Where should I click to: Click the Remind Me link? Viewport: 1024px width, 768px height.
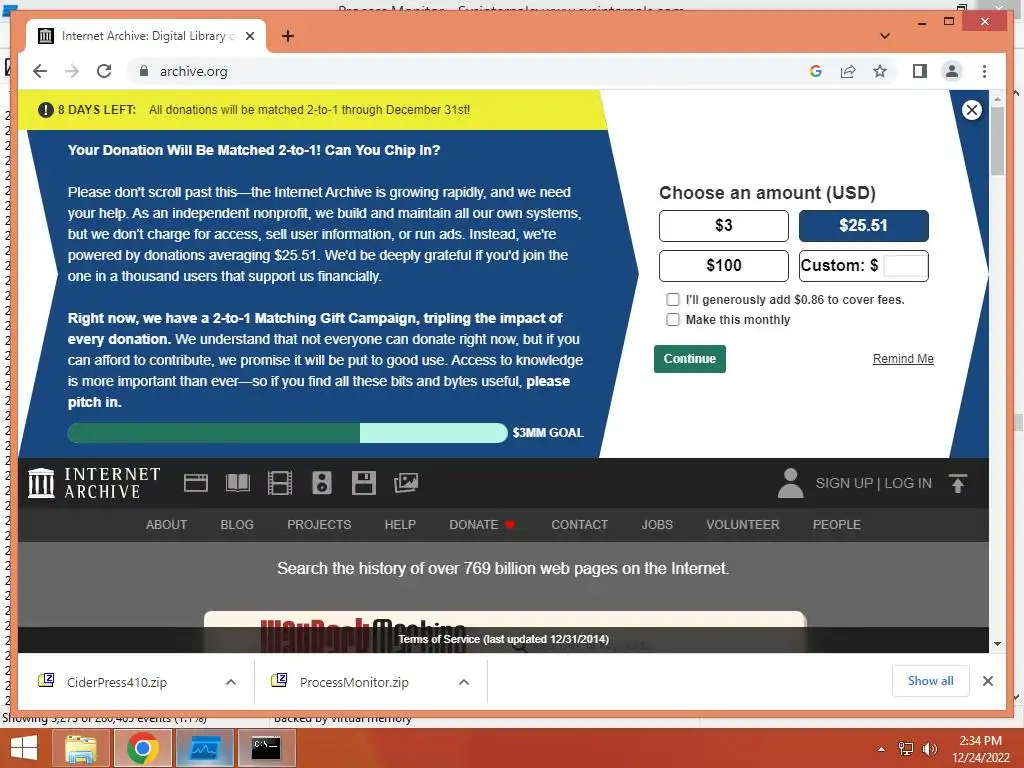(x=903, y=359)
